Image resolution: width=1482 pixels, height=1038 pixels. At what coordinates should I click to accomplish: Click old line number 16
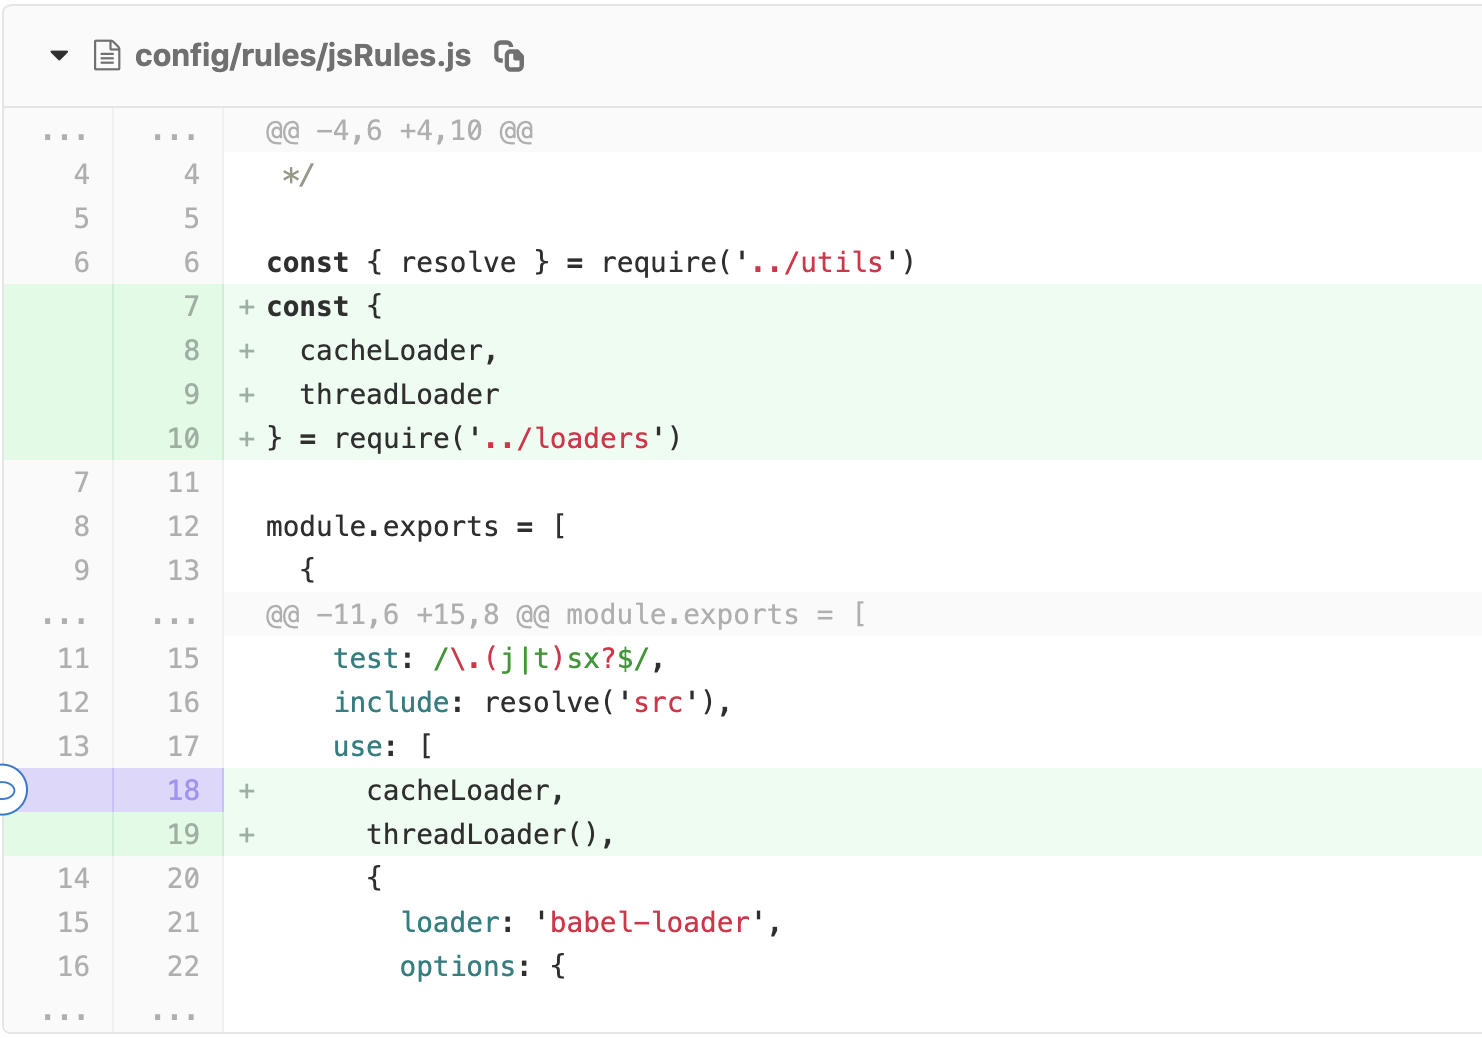(73, 967)
